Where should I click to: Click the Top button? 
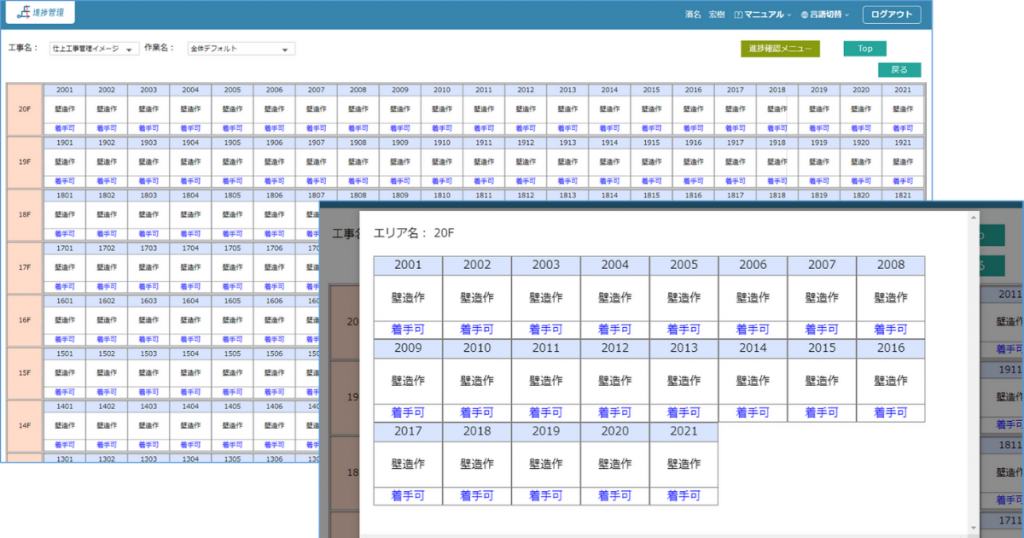(x=864, y=48)
